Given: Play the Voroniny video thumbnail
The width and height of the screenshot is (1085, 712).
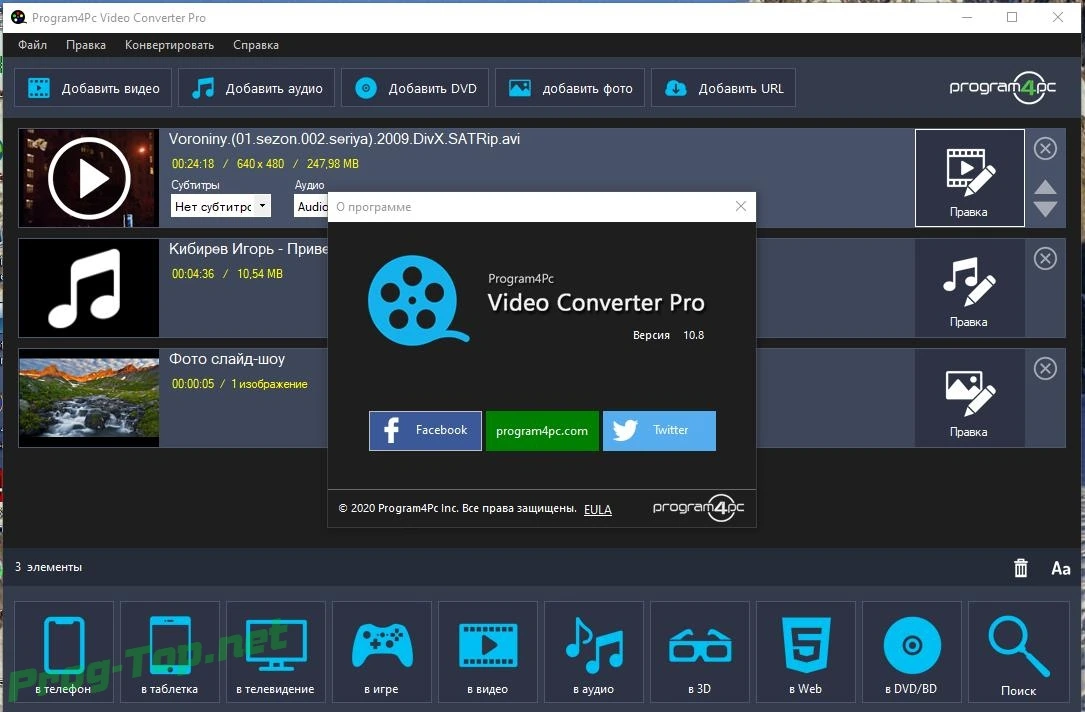Looking at the screenshot, I should 89,178.
